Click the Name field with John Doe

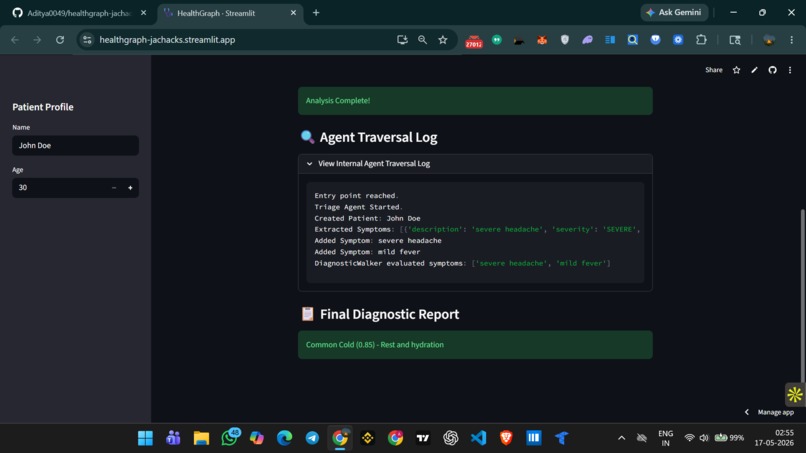click(76, 146)
